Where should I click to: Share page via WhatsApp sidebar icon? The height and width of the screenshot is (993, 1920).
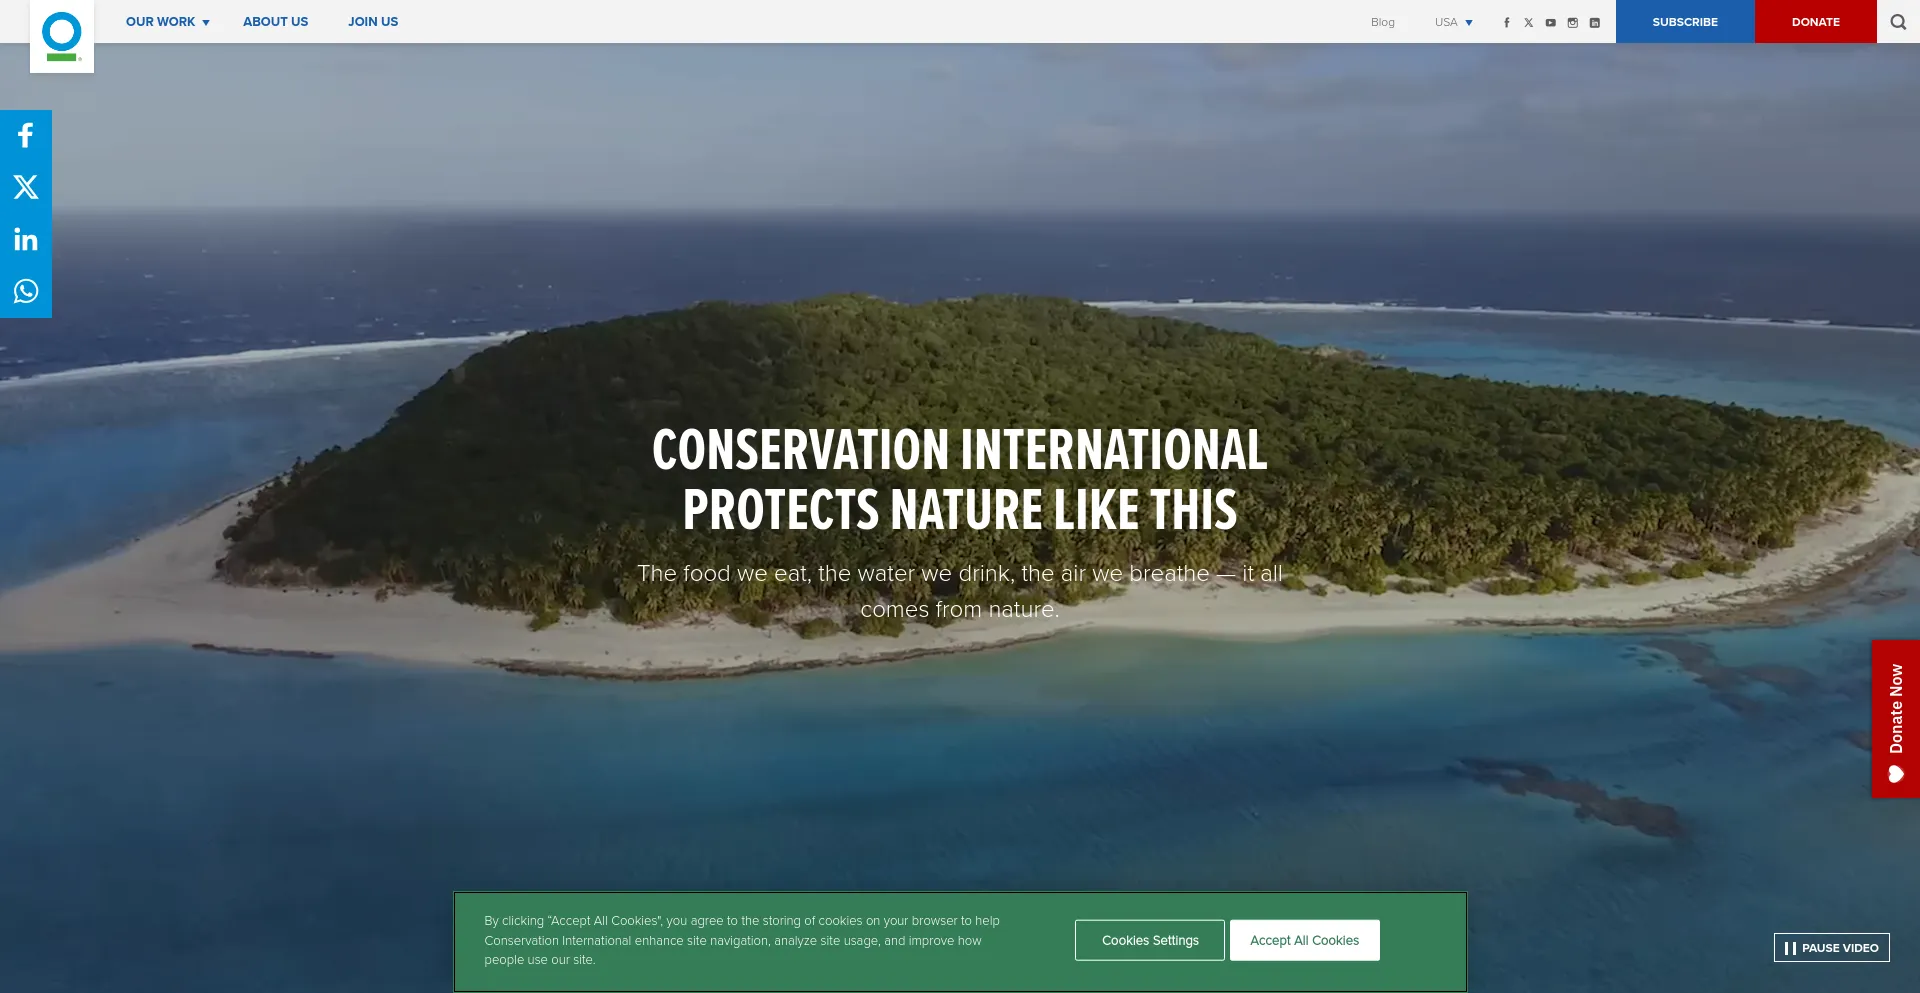(x=26, y=291)
